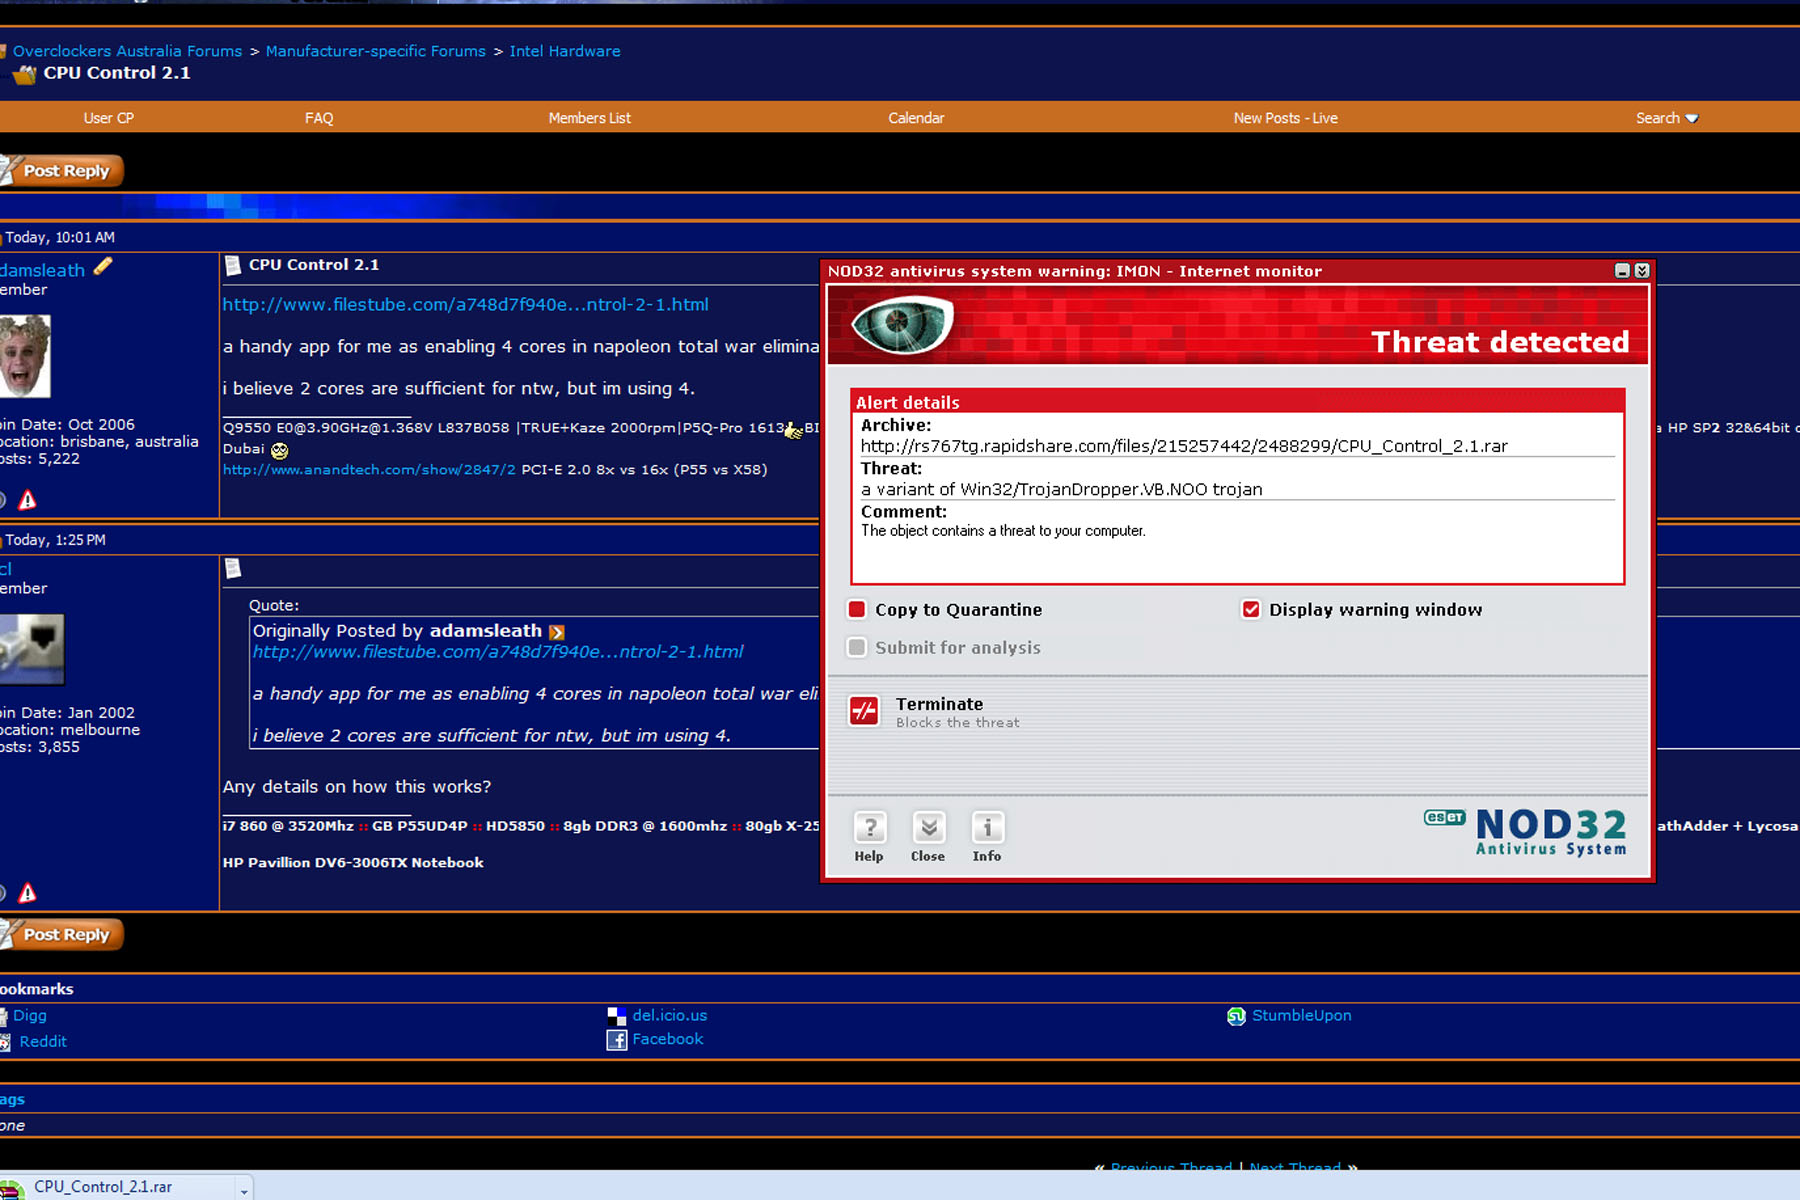Go to Intel Hardware breadcrumb
Image resolution: width=1800 pixels, height=1200 pixels.
pyautogui.click(x=565, y=51)
